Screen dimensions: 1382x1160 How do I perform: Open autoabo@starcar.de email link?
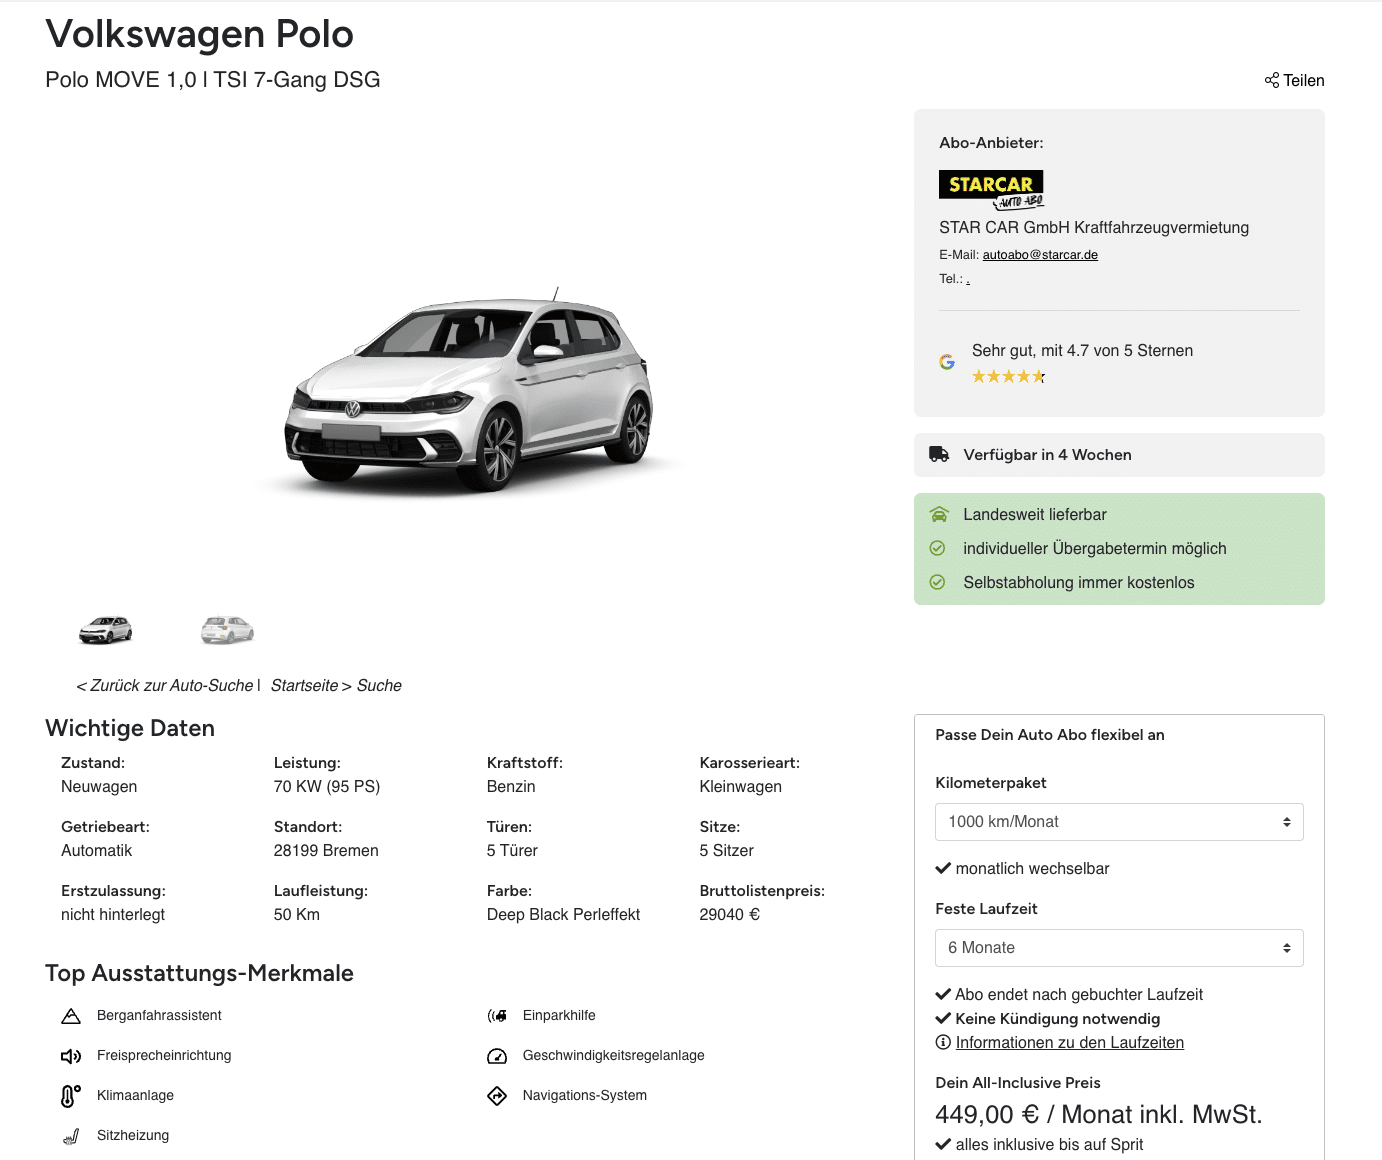pyautogui.click(x=1040, y=255)
